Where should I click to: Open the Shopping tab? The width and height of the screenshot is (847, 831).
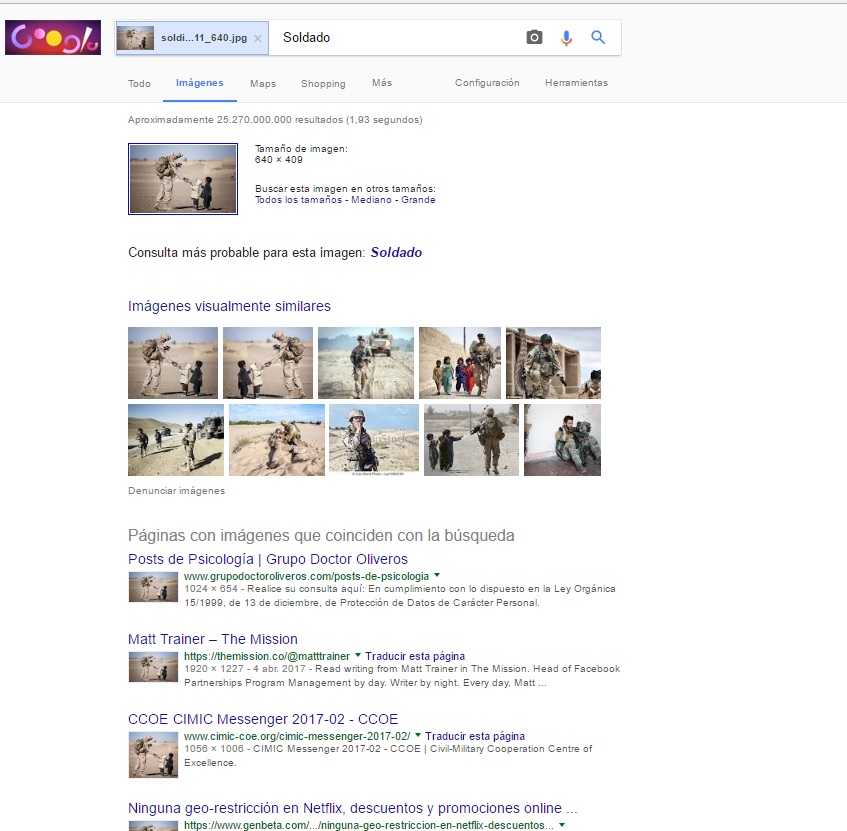point(323,84)
